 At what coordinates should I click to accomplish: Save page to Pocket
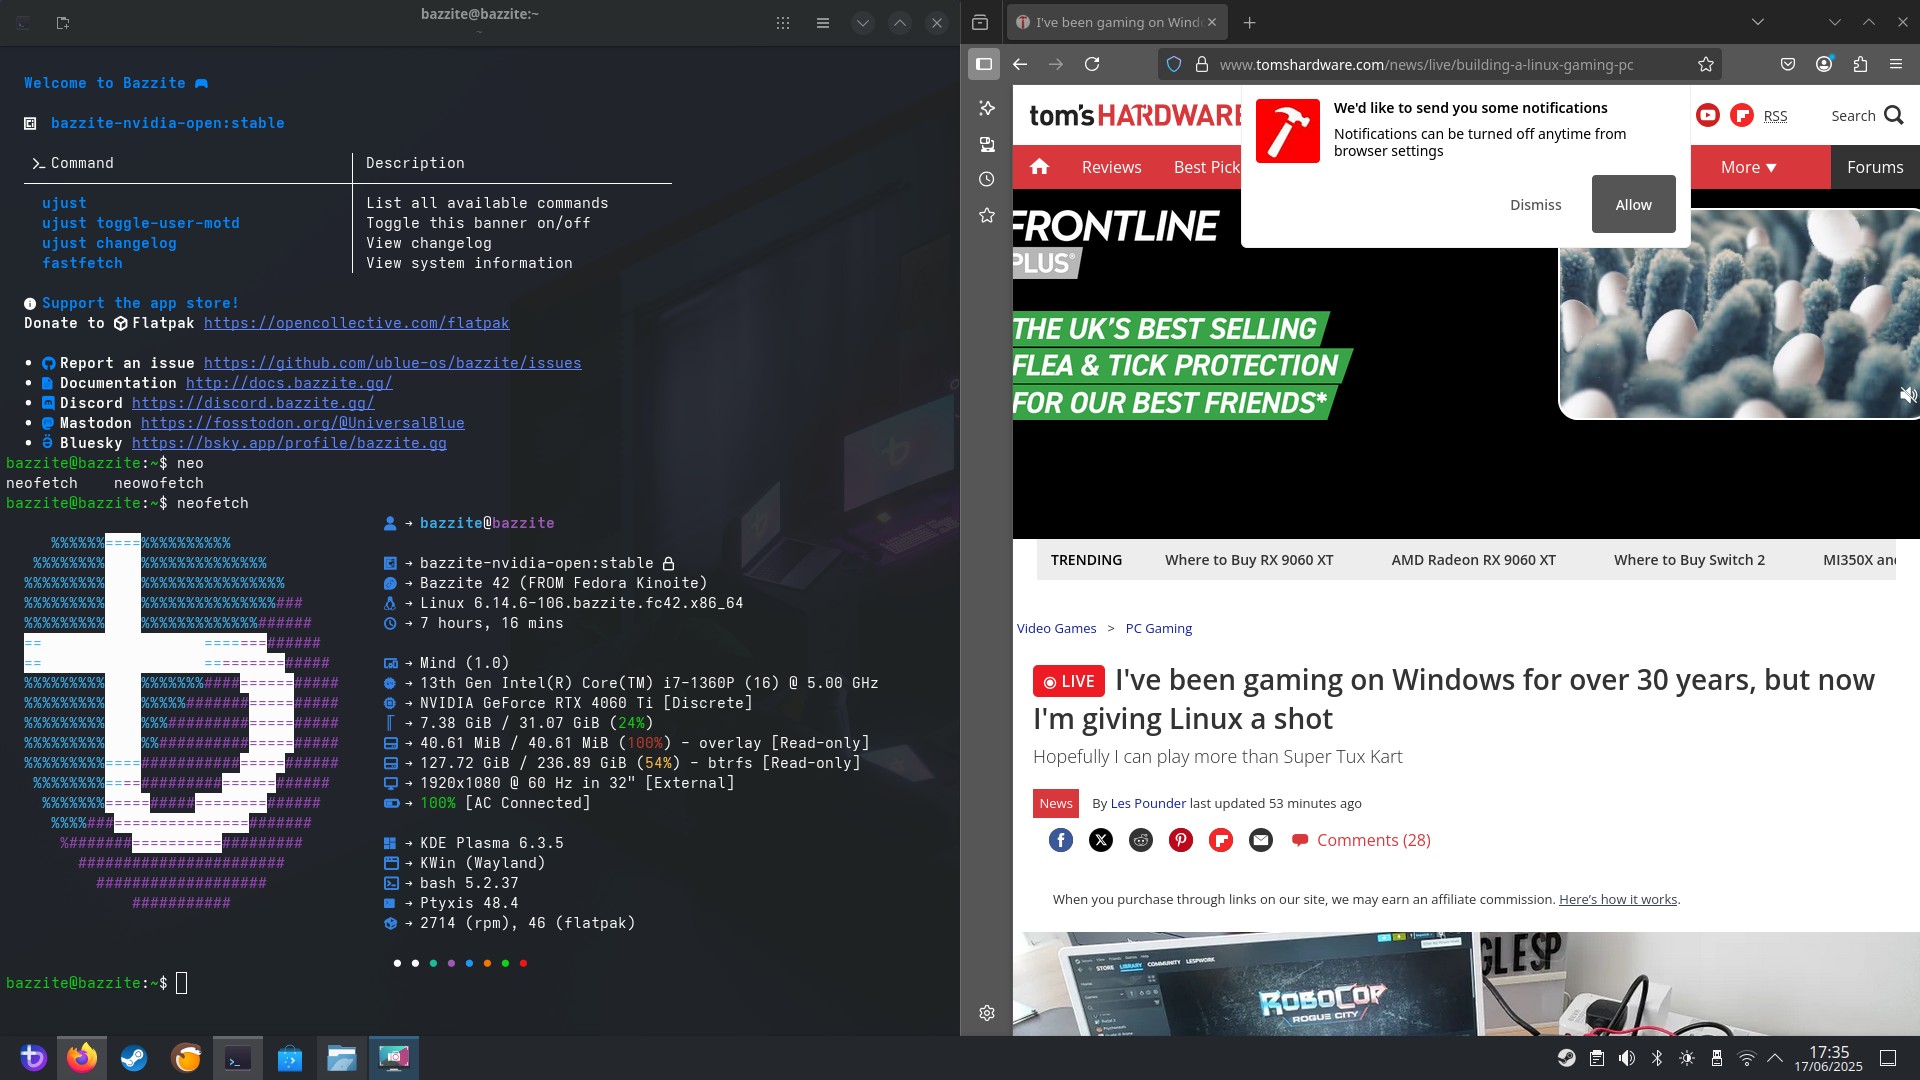pyautogui.click(x=1788, y=64)
